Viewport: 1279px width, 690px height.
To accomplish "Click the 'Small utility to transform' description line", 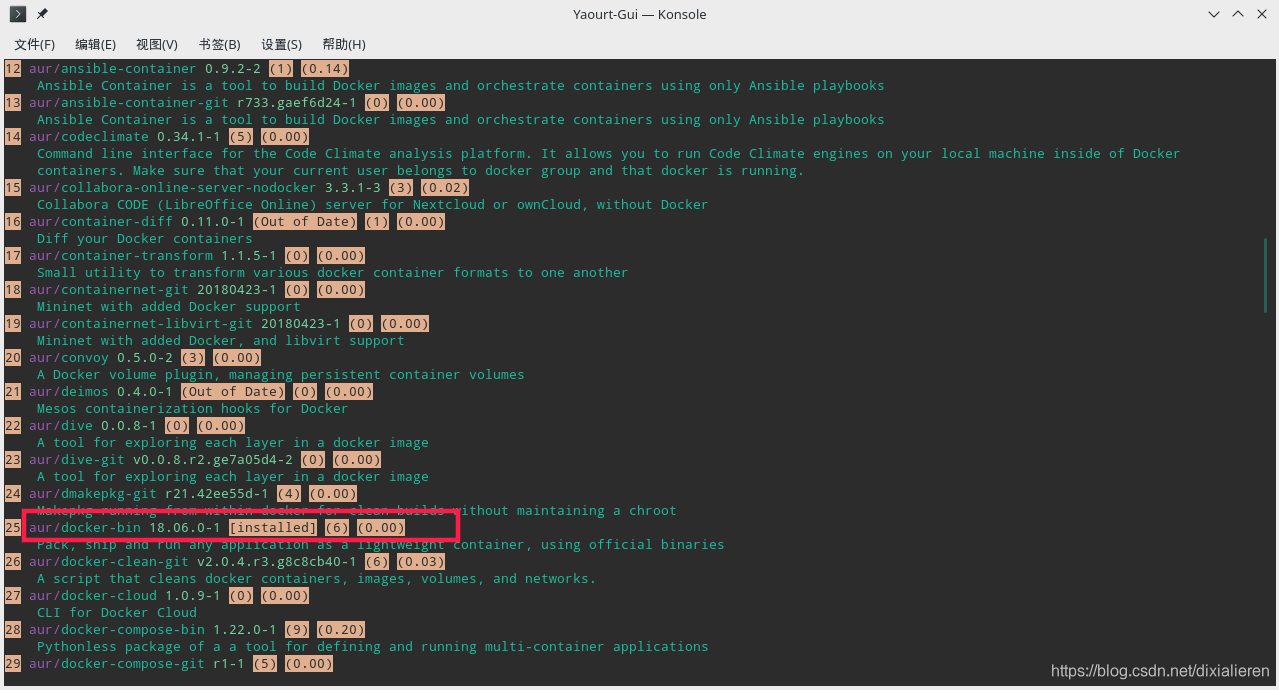I will (x=333, y=273).
